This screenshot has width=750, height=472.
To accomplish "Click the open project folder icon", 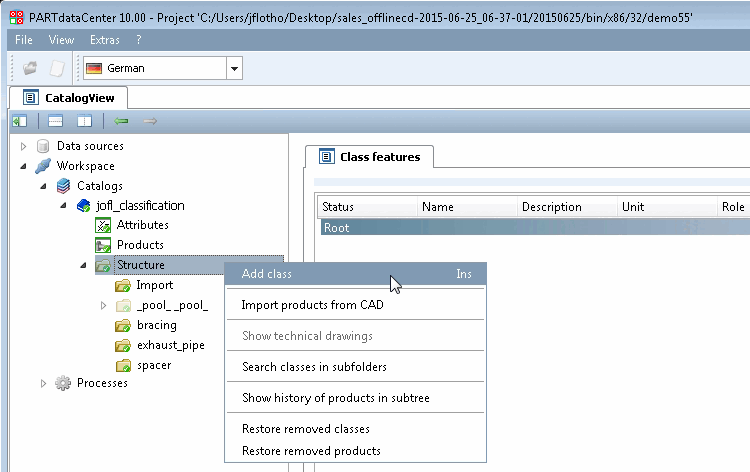I will [31, 68].
